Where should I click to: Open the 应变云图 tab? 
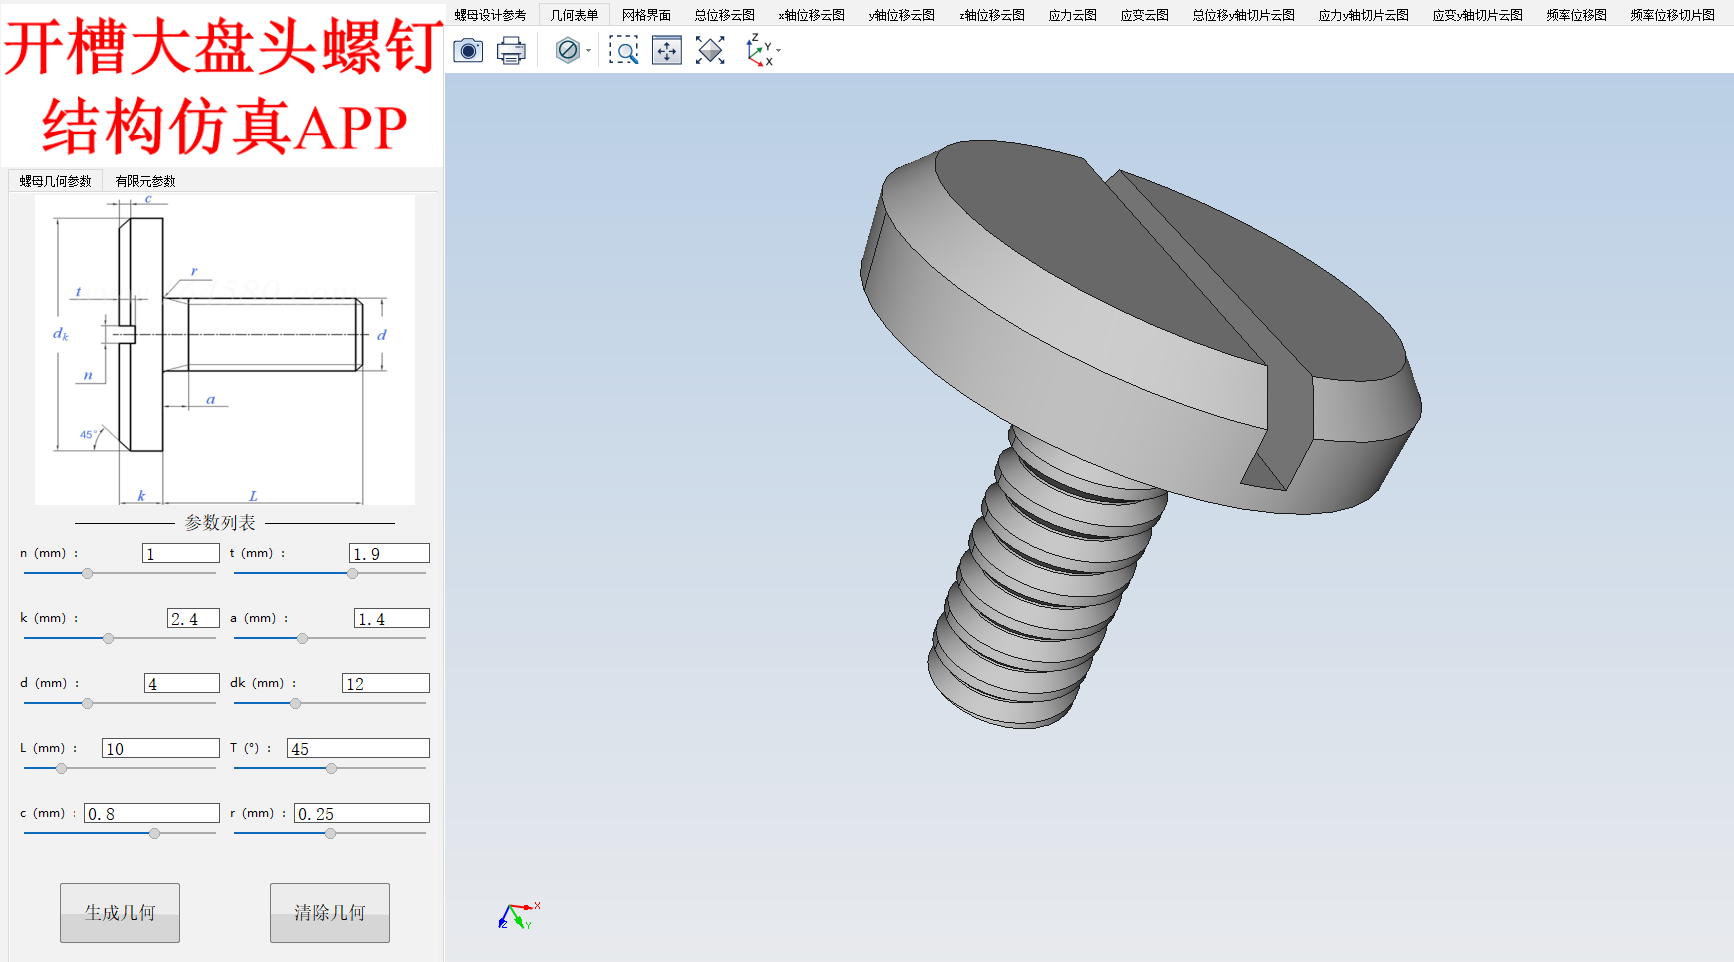click(x=1145, y=15)
